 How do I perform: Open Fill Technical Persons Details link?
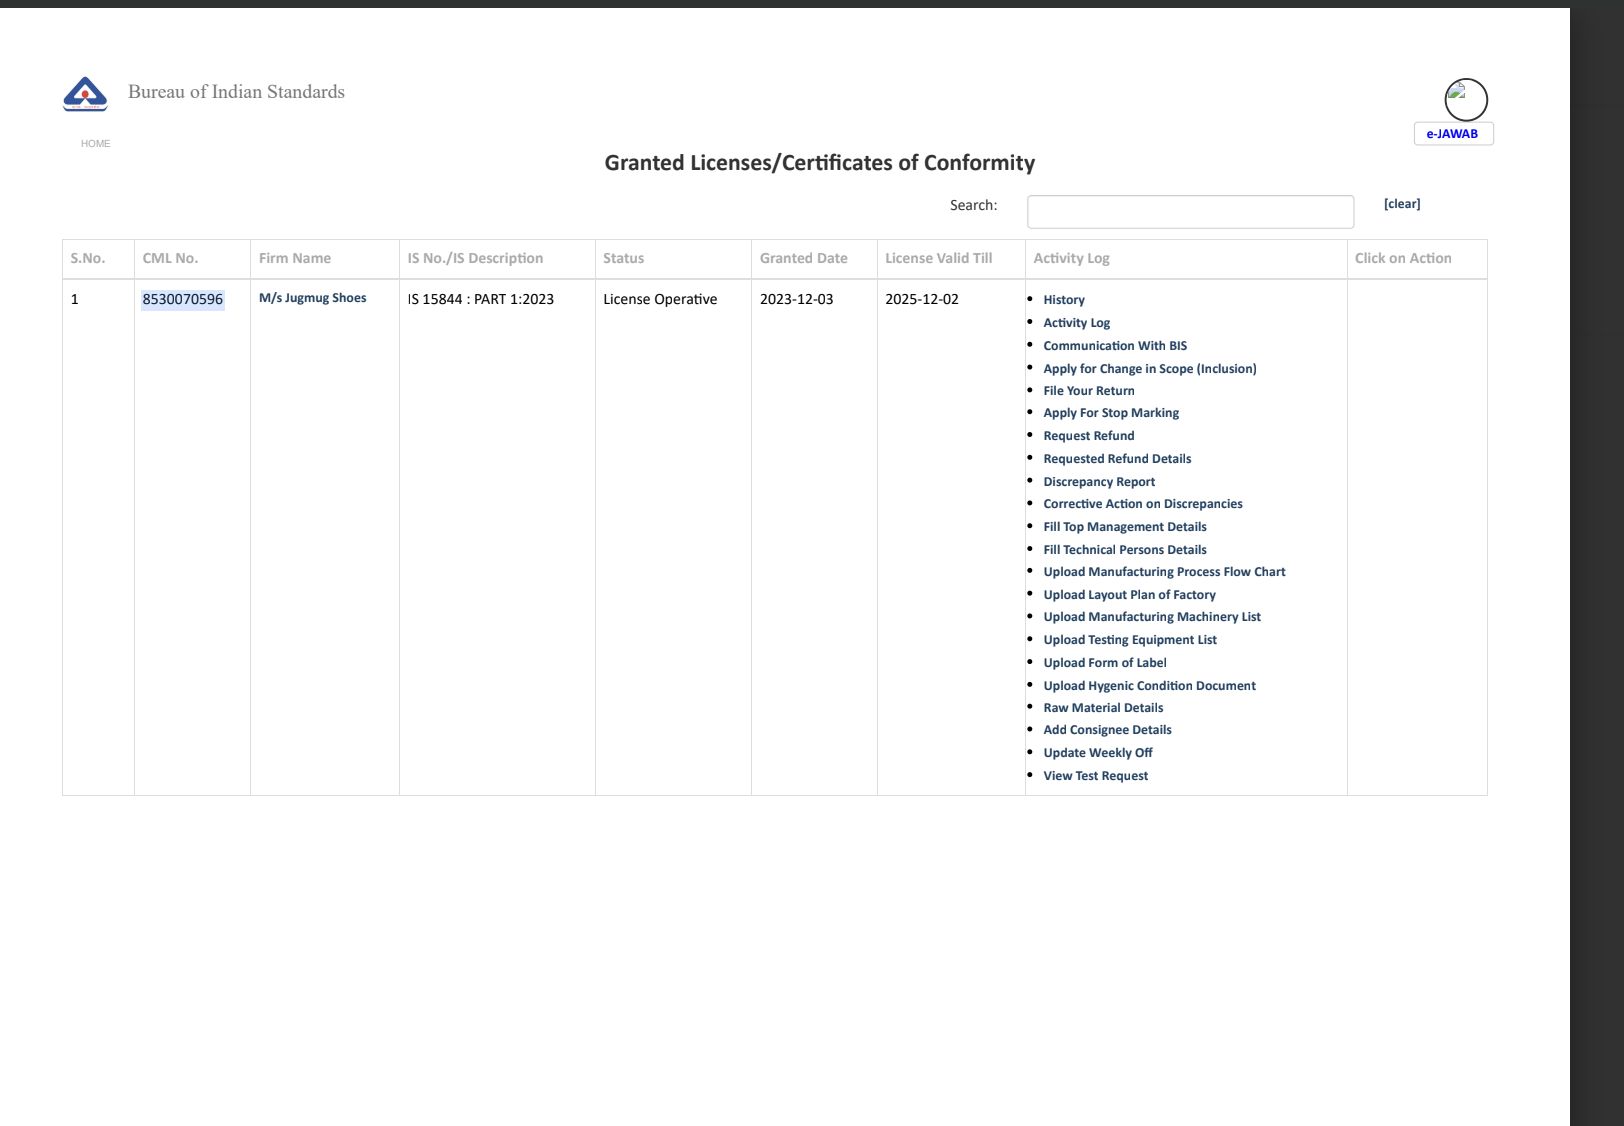point(1125,550)
